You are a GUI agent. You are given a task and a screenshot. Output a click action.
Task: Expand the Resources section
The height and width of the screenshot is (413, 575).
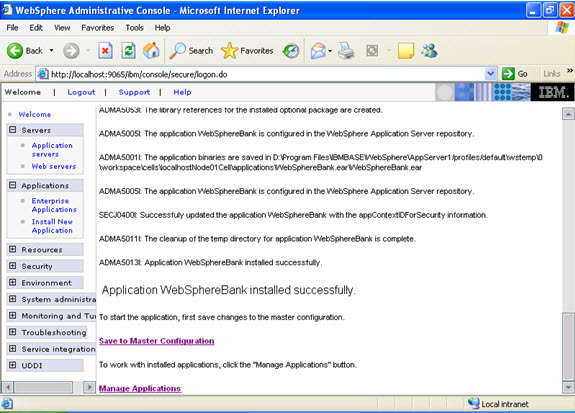click(x=13, y=249)
